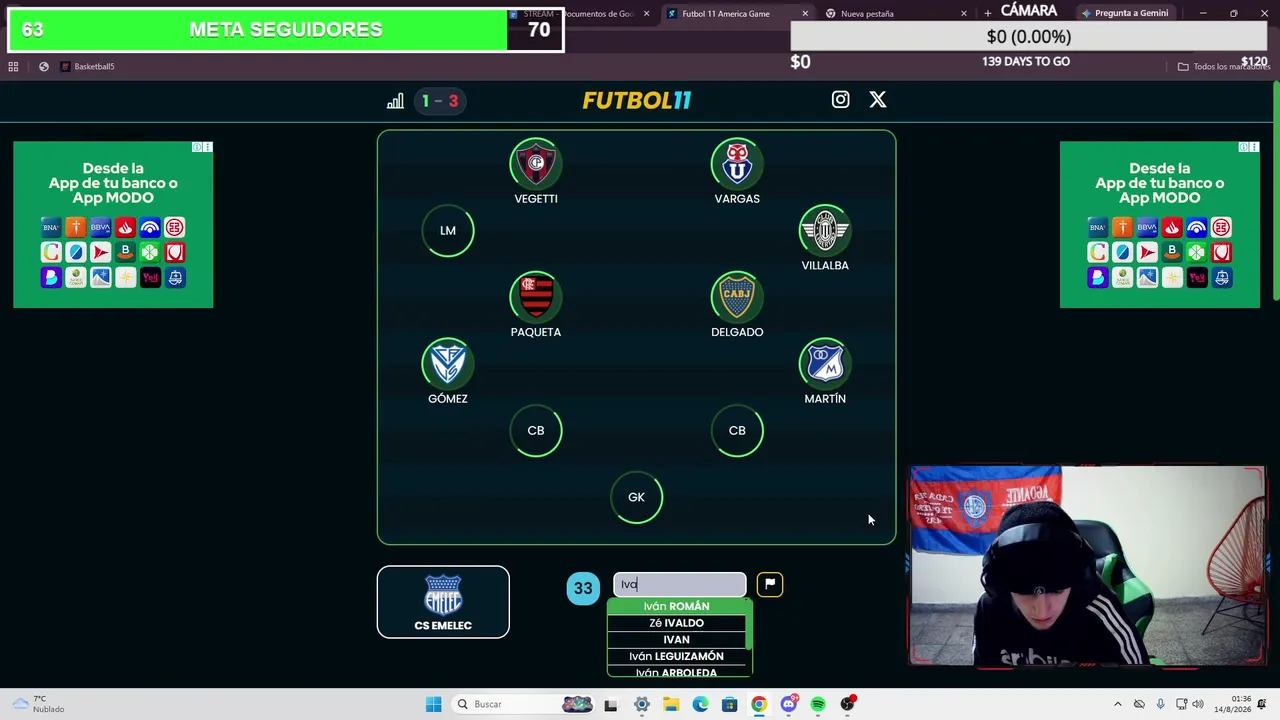The image size is (1280, 720).
Task: Expand the hidden system tray icons
Action: [x=1118, y=704]
